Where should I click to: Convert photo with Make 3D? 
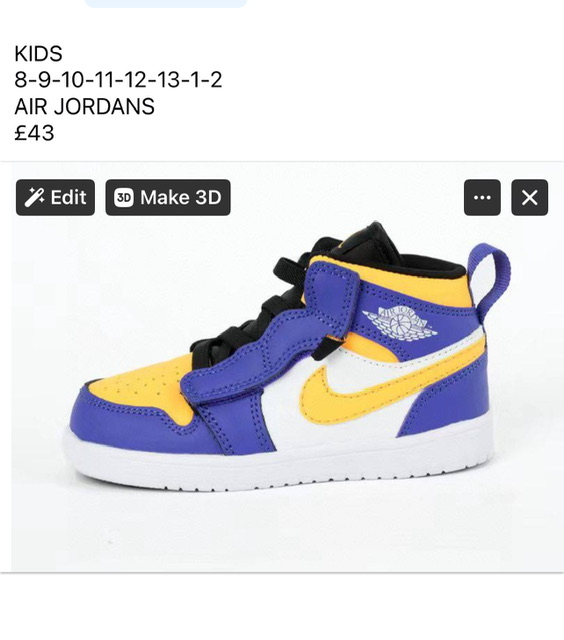point(168,198)
